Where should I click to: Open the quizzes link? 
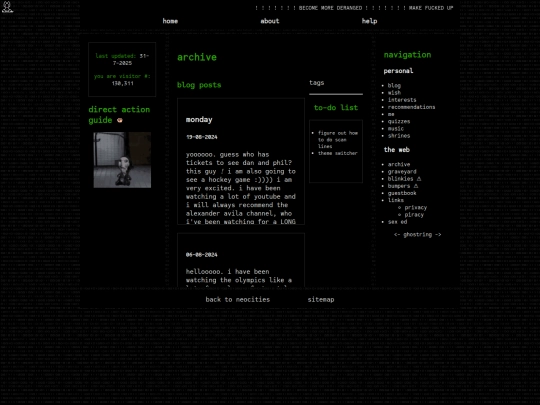(399, 122)
